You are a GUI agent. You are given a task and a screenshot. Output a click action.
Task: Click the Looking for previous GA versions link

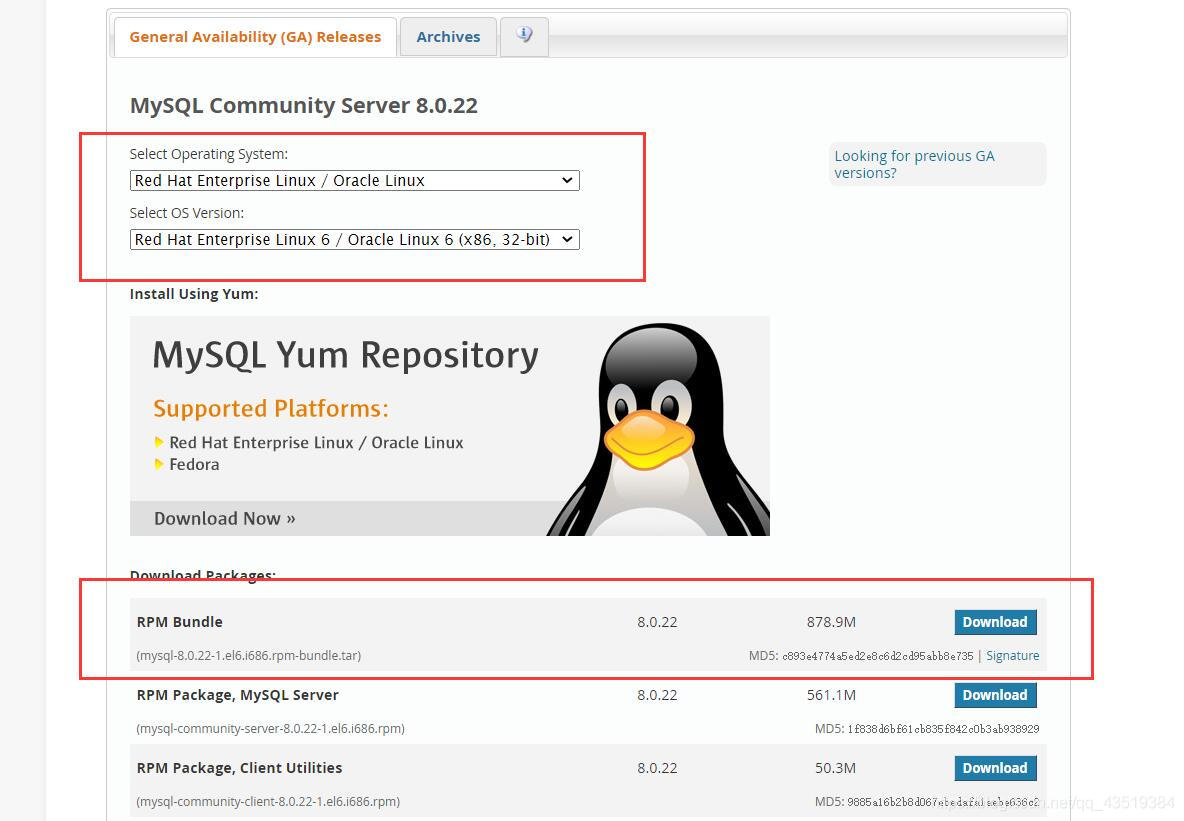click(913, 164)
